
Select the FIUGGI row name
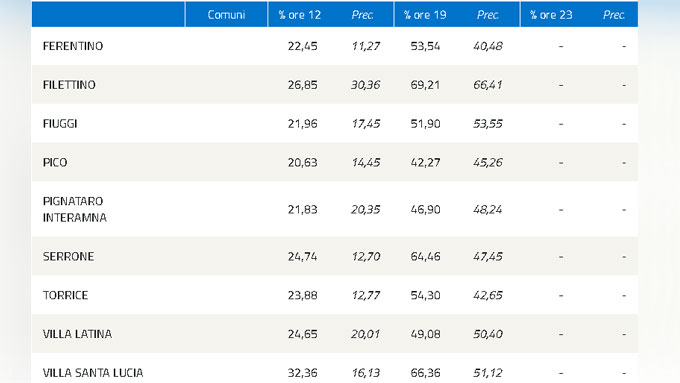(60, 124)
